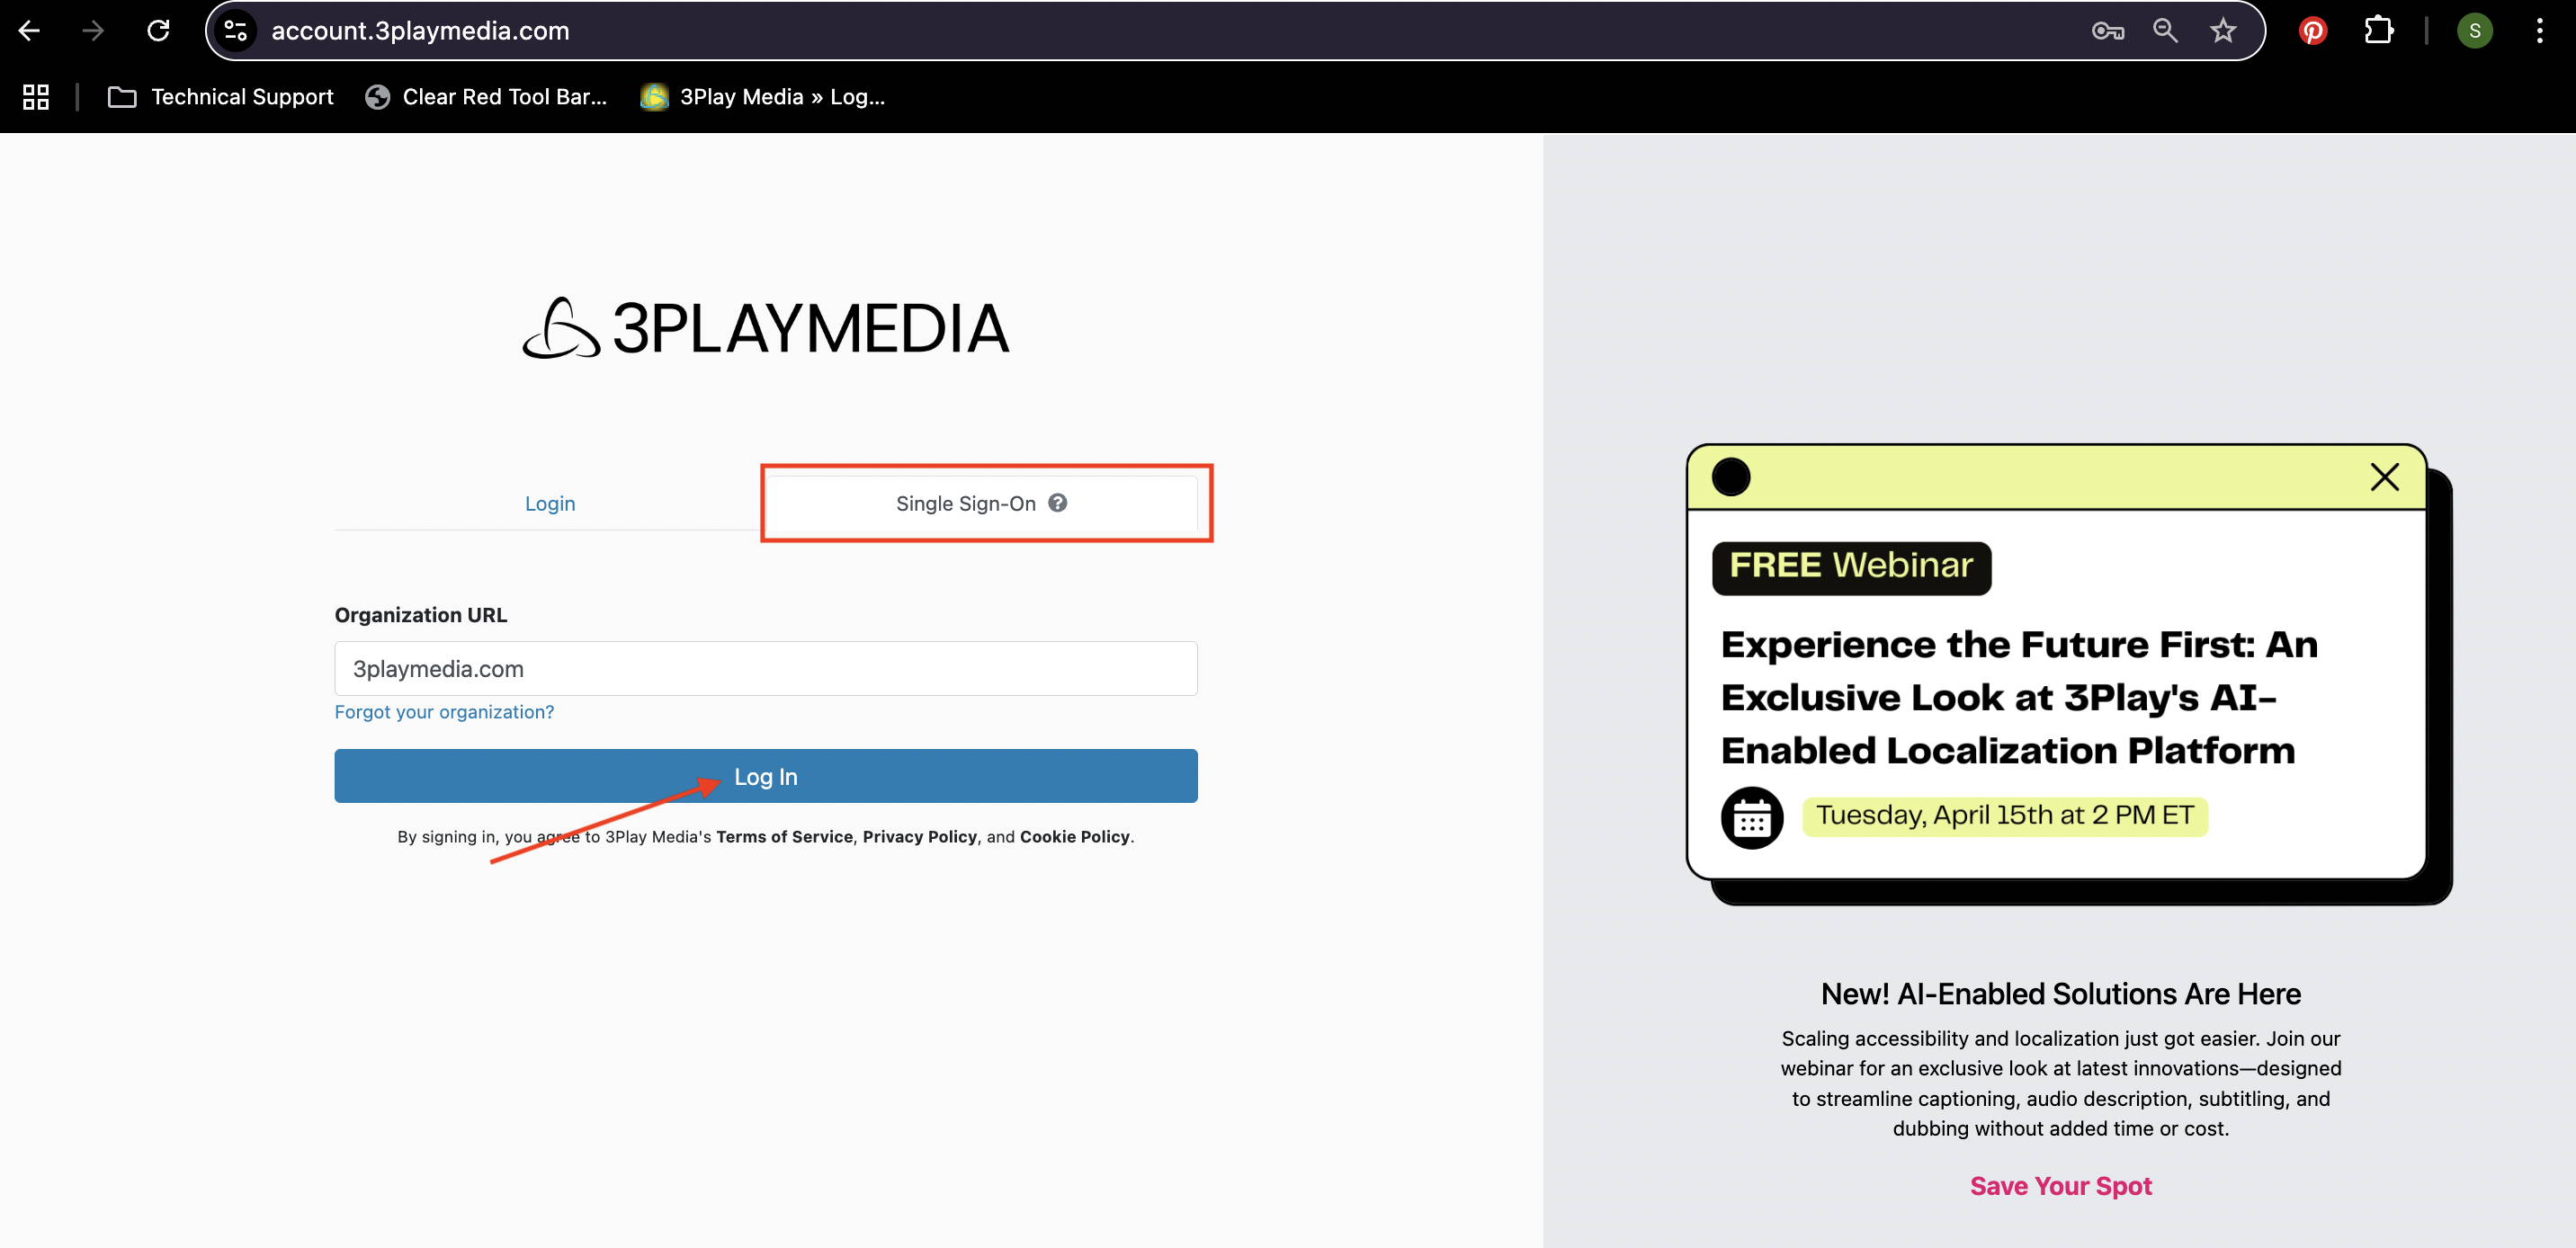This screenshot has height=1248, width=2576.
Task: Click the address bar URL text
Action: [x=420, y=31]
